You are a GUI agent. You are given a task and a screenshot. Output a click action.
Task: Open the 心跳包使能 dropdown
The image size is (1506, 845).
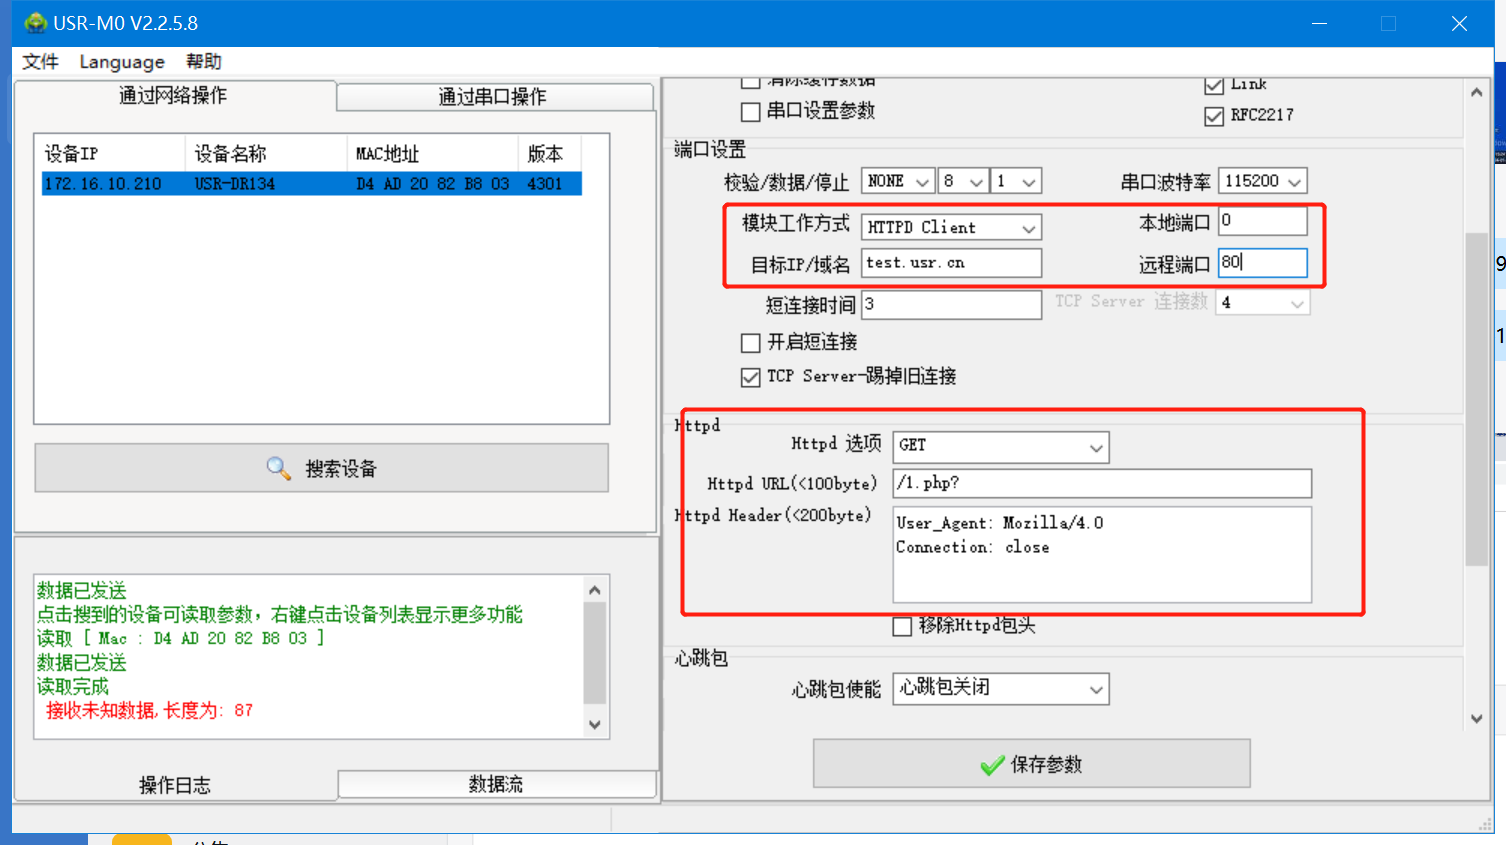click(1001, 688)
